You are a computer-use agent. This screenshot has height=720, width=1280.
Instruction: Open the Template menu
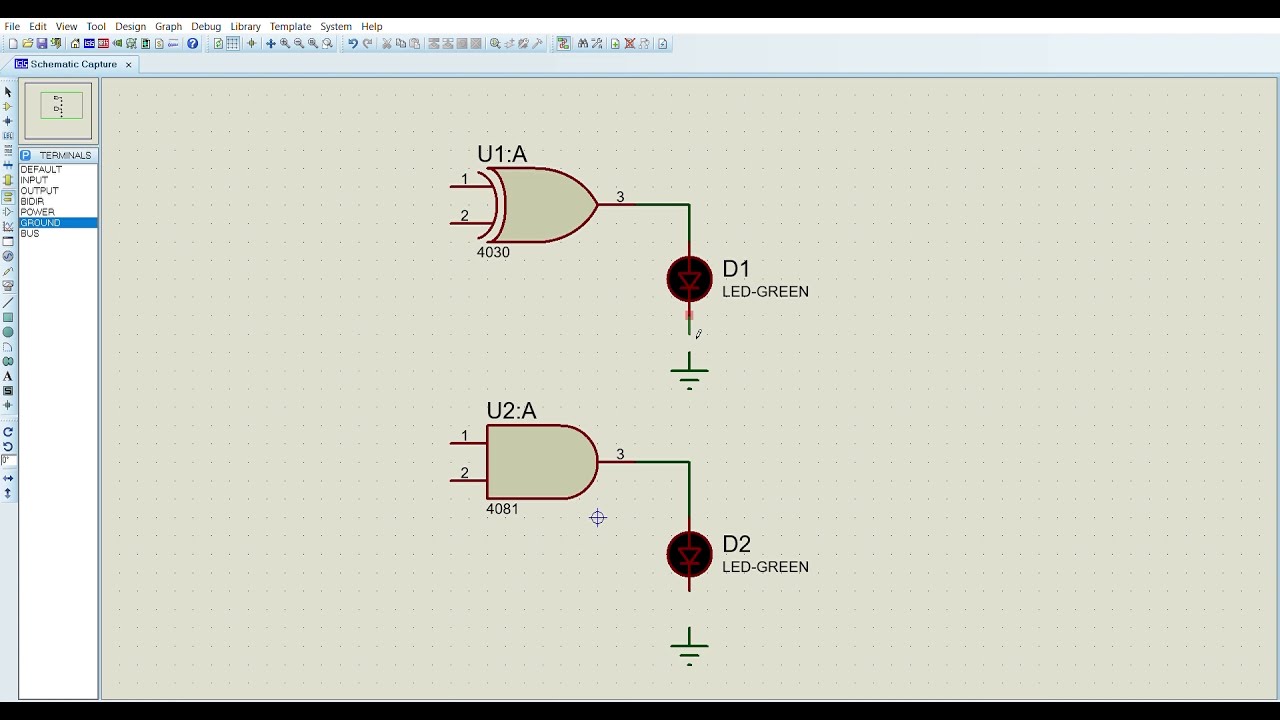290,27
